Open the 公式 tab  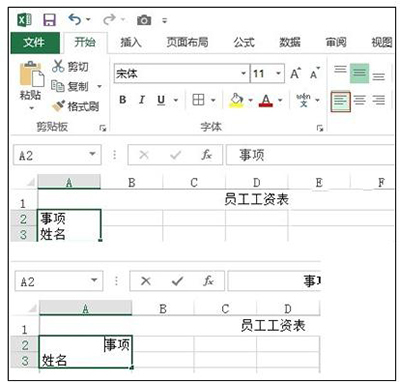(x=244, y=42)
